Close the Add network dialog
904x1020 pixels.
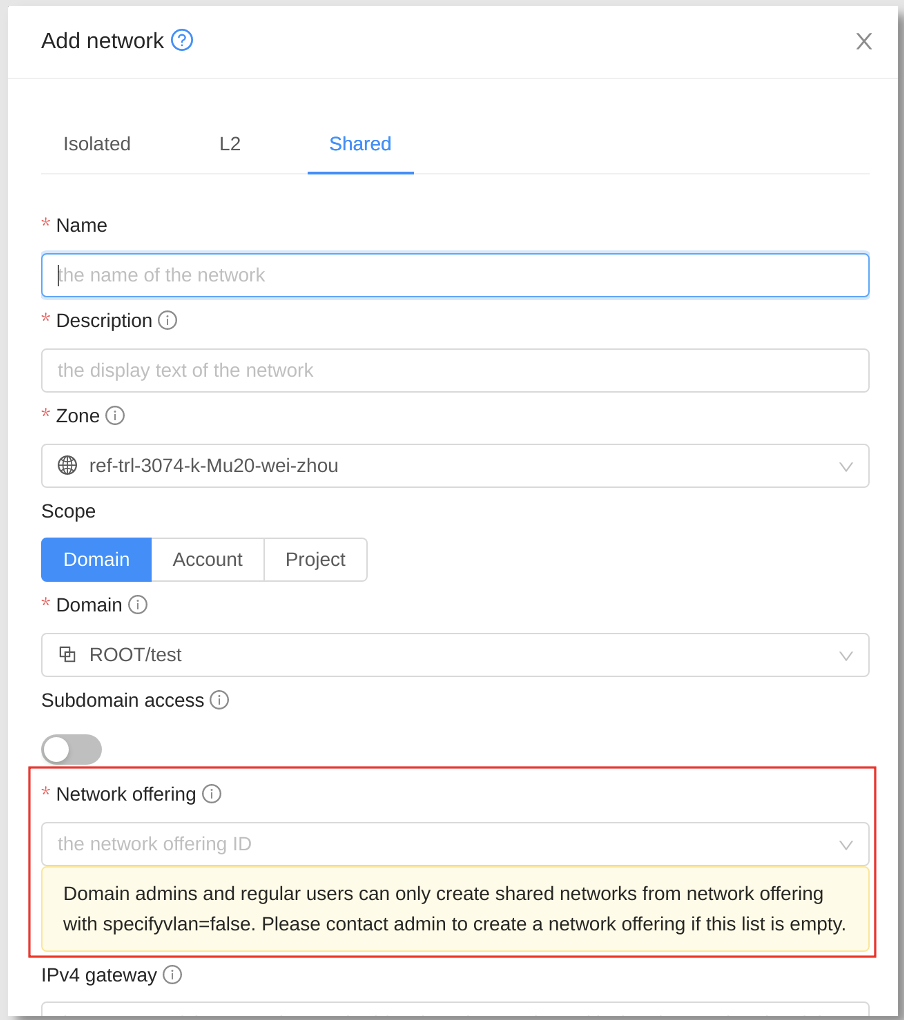864,41
